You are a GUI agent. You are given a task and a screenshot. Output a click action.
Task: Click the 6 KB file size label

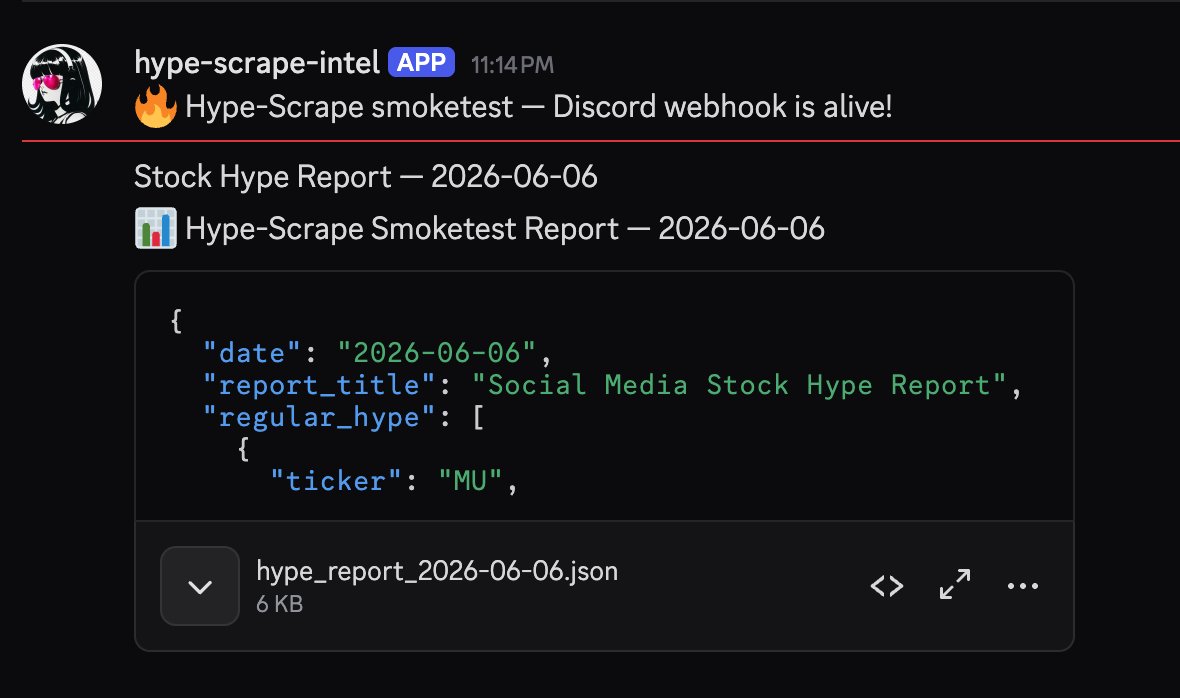pos(279,604)
